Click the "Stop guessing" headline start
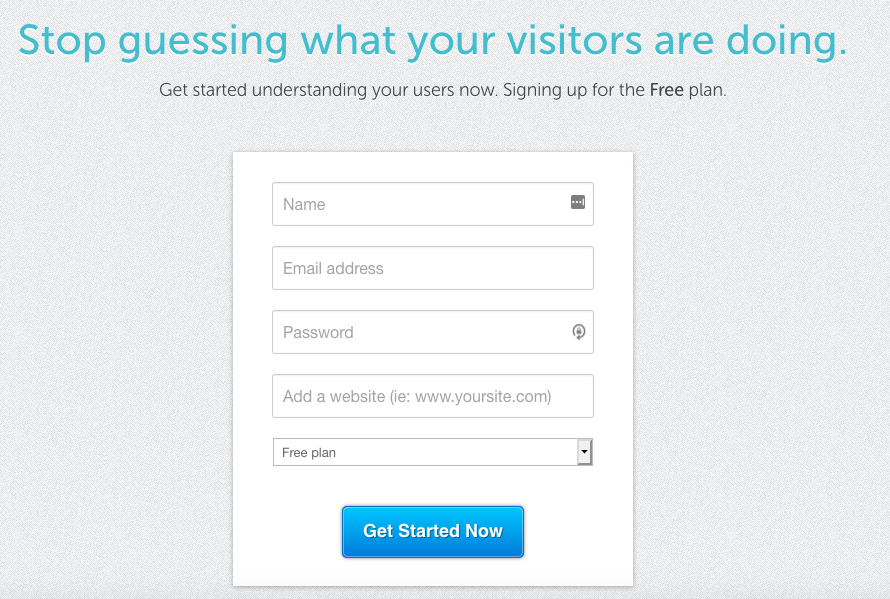 click(66, 40)
